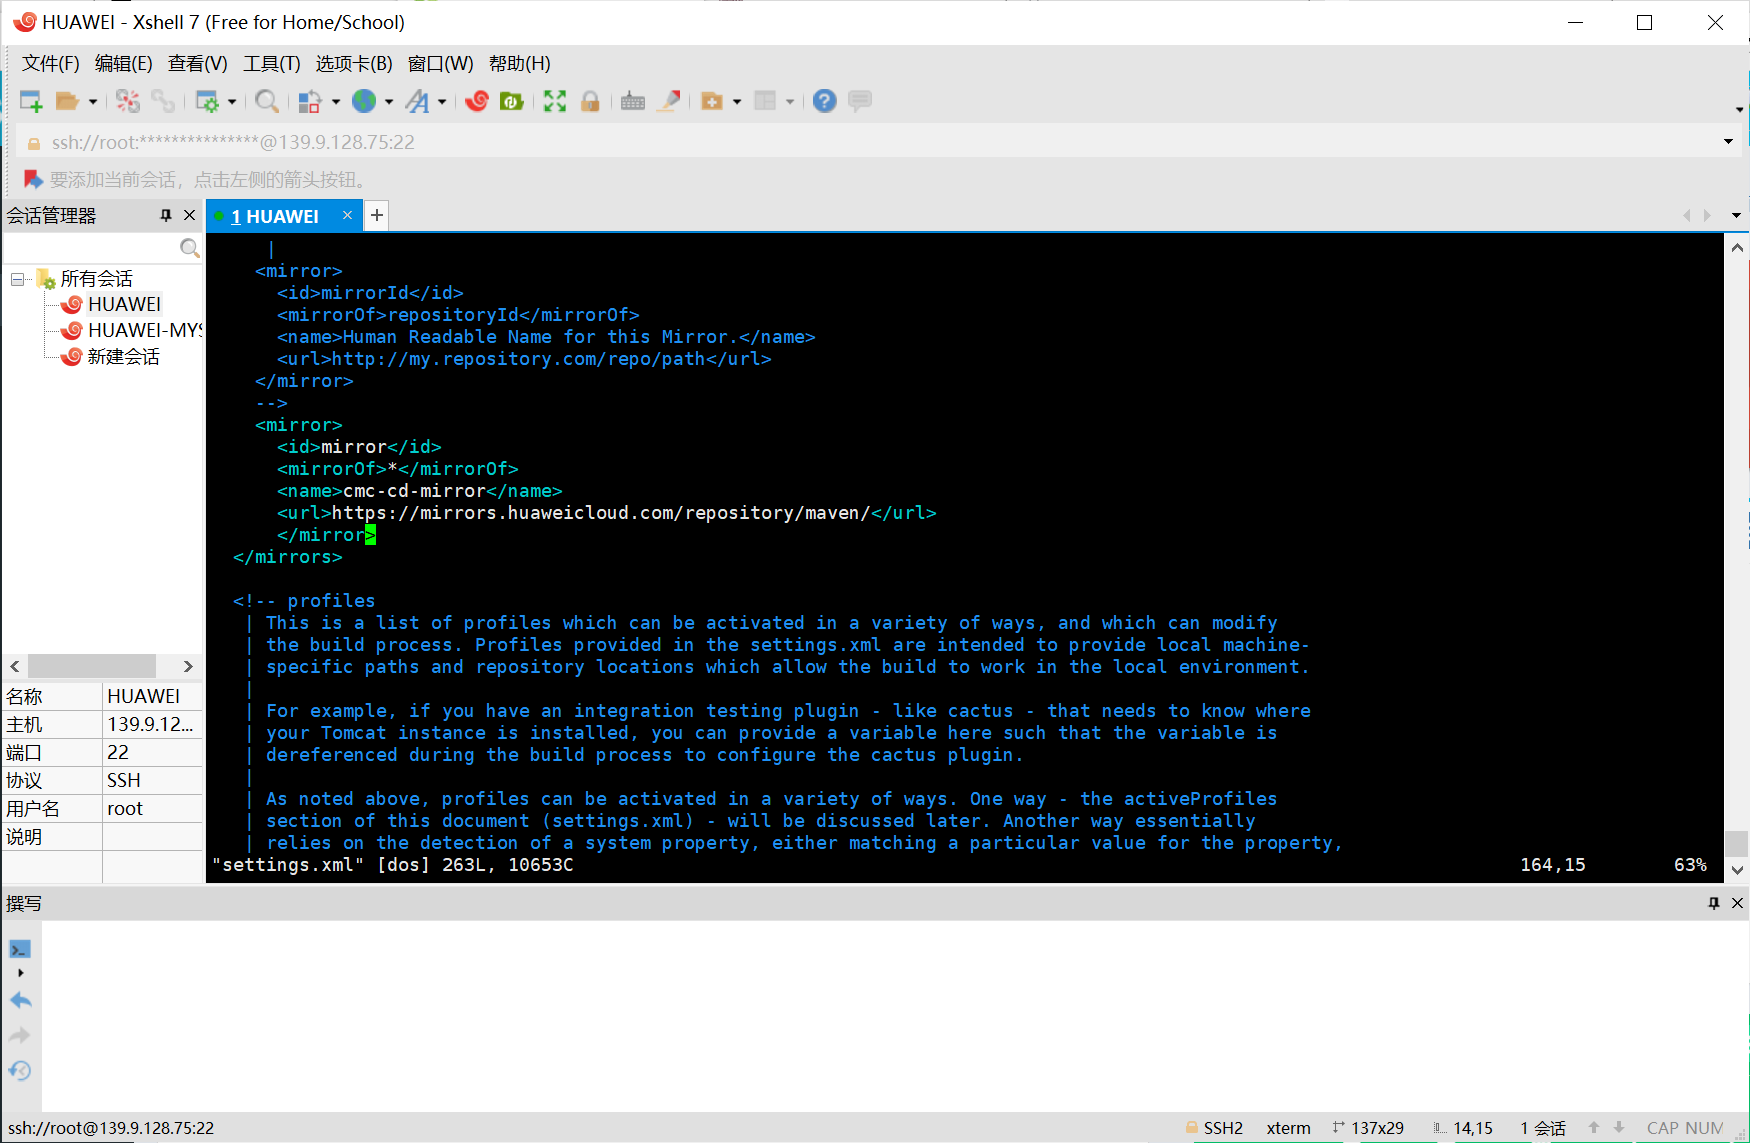Open the 帮助(H) menu
Viewport: 1750px width, 1143px height.
coord(520,64)
